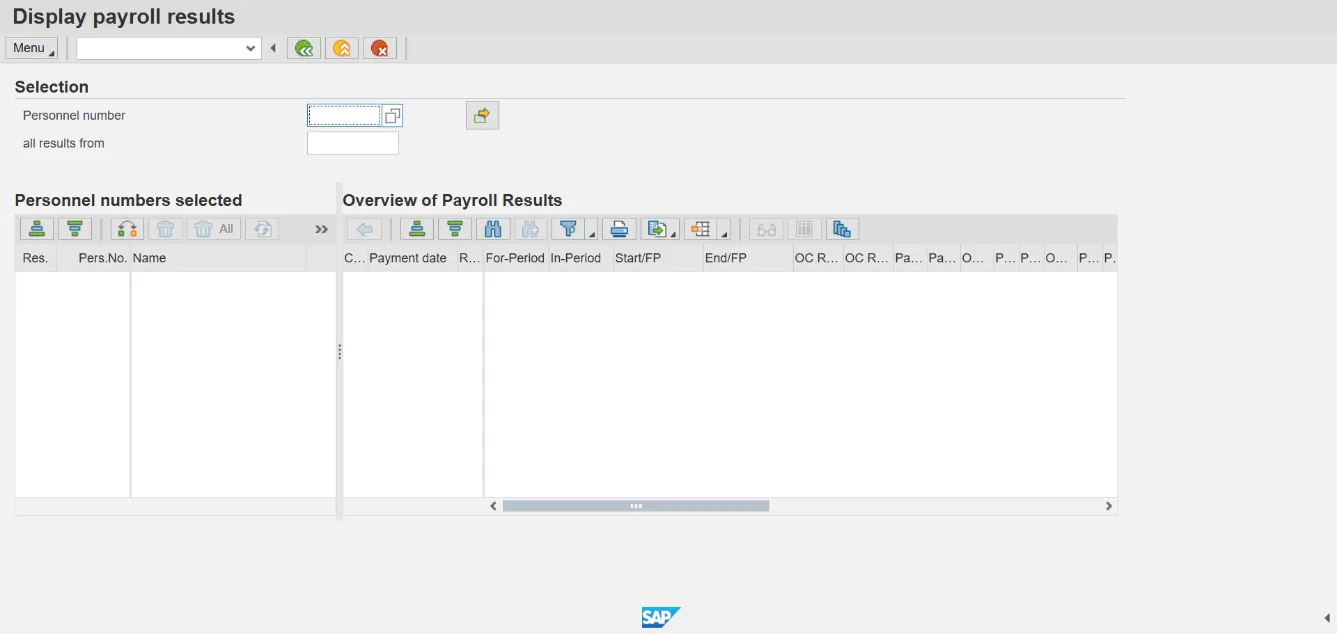Sort descending in Personnel numbers toolbar
Viewport: 1337px width, 634px height.
(75, 229)
